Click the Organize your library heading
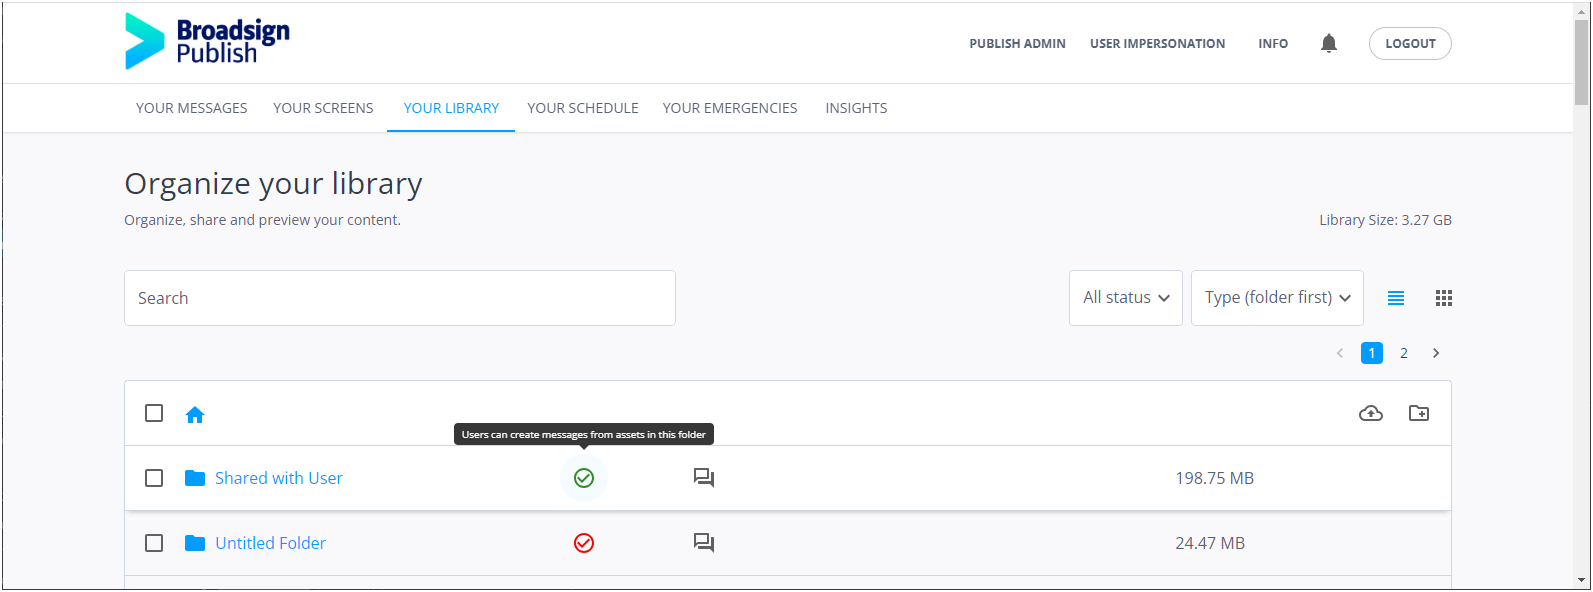 pos(273,184)
